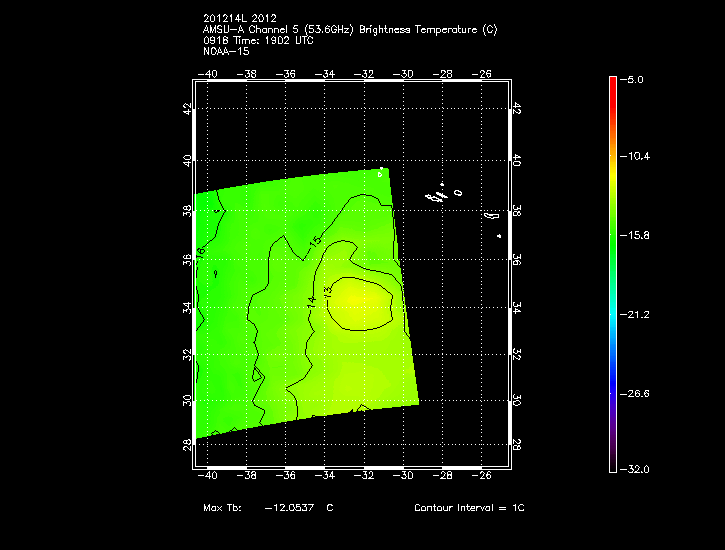Click the contour label 16 near left edge

pos(201,252)
